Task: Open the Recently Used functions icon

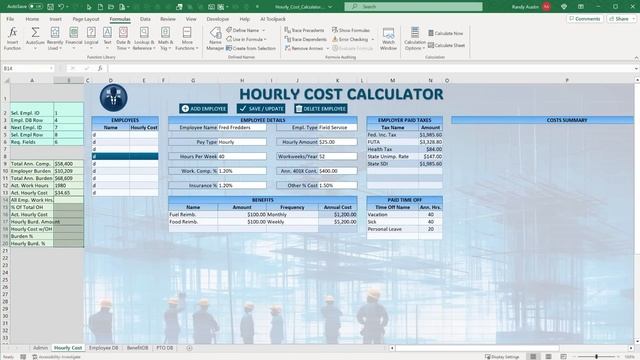Action: click(55, 39)
